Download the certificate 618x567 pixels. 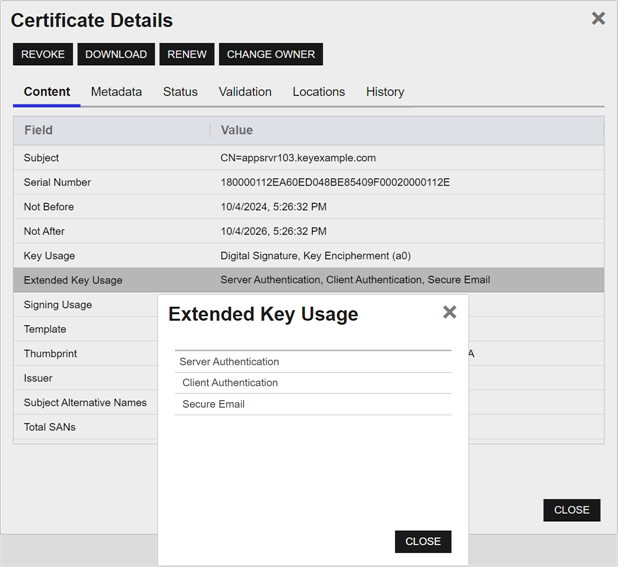[x=116, y=54]
